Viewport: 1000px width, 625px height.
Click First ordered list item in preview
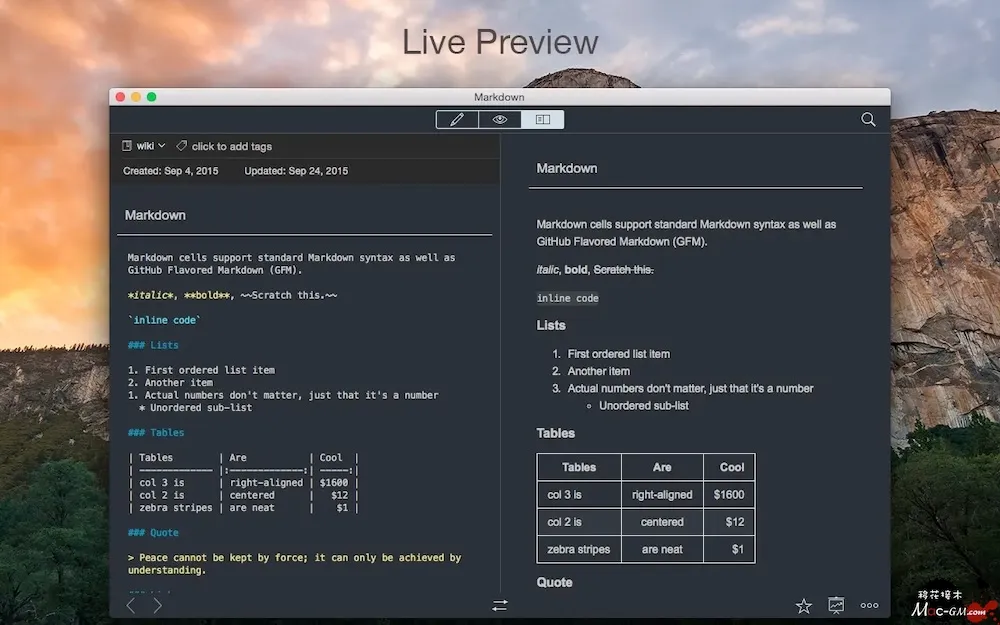[619, 354]
